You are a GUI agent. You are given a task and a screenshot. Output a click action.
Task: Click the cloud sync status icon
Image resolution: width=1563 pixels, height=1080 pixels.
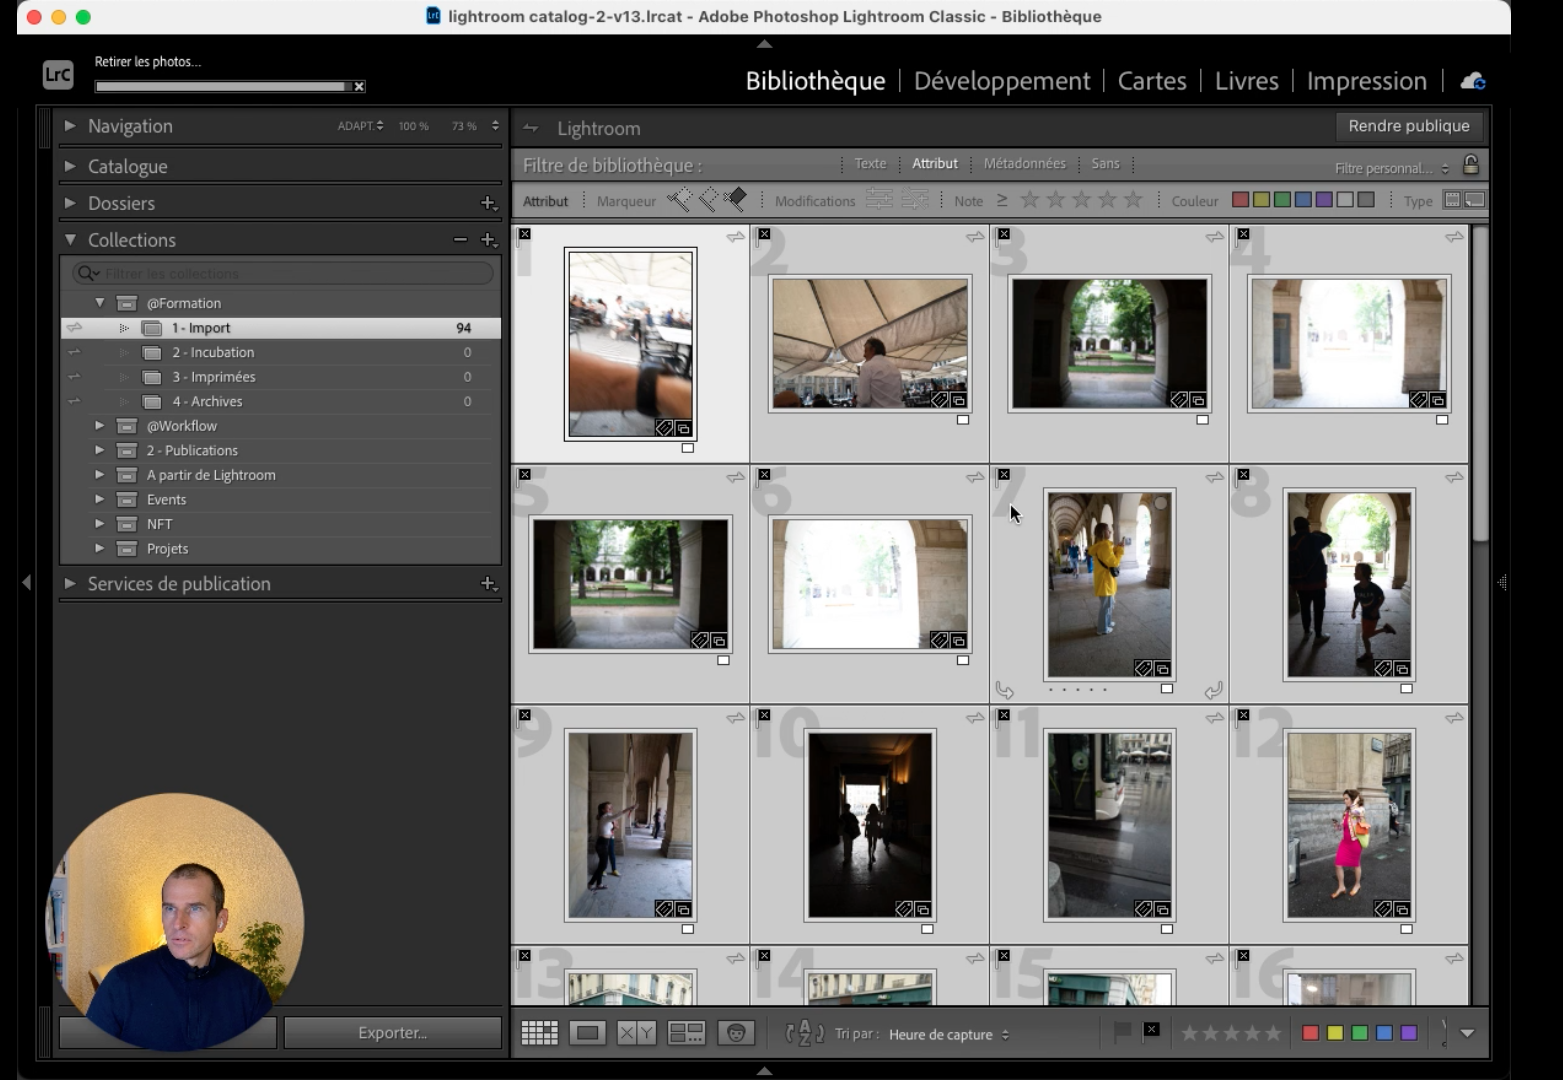tap(1472, 81)
